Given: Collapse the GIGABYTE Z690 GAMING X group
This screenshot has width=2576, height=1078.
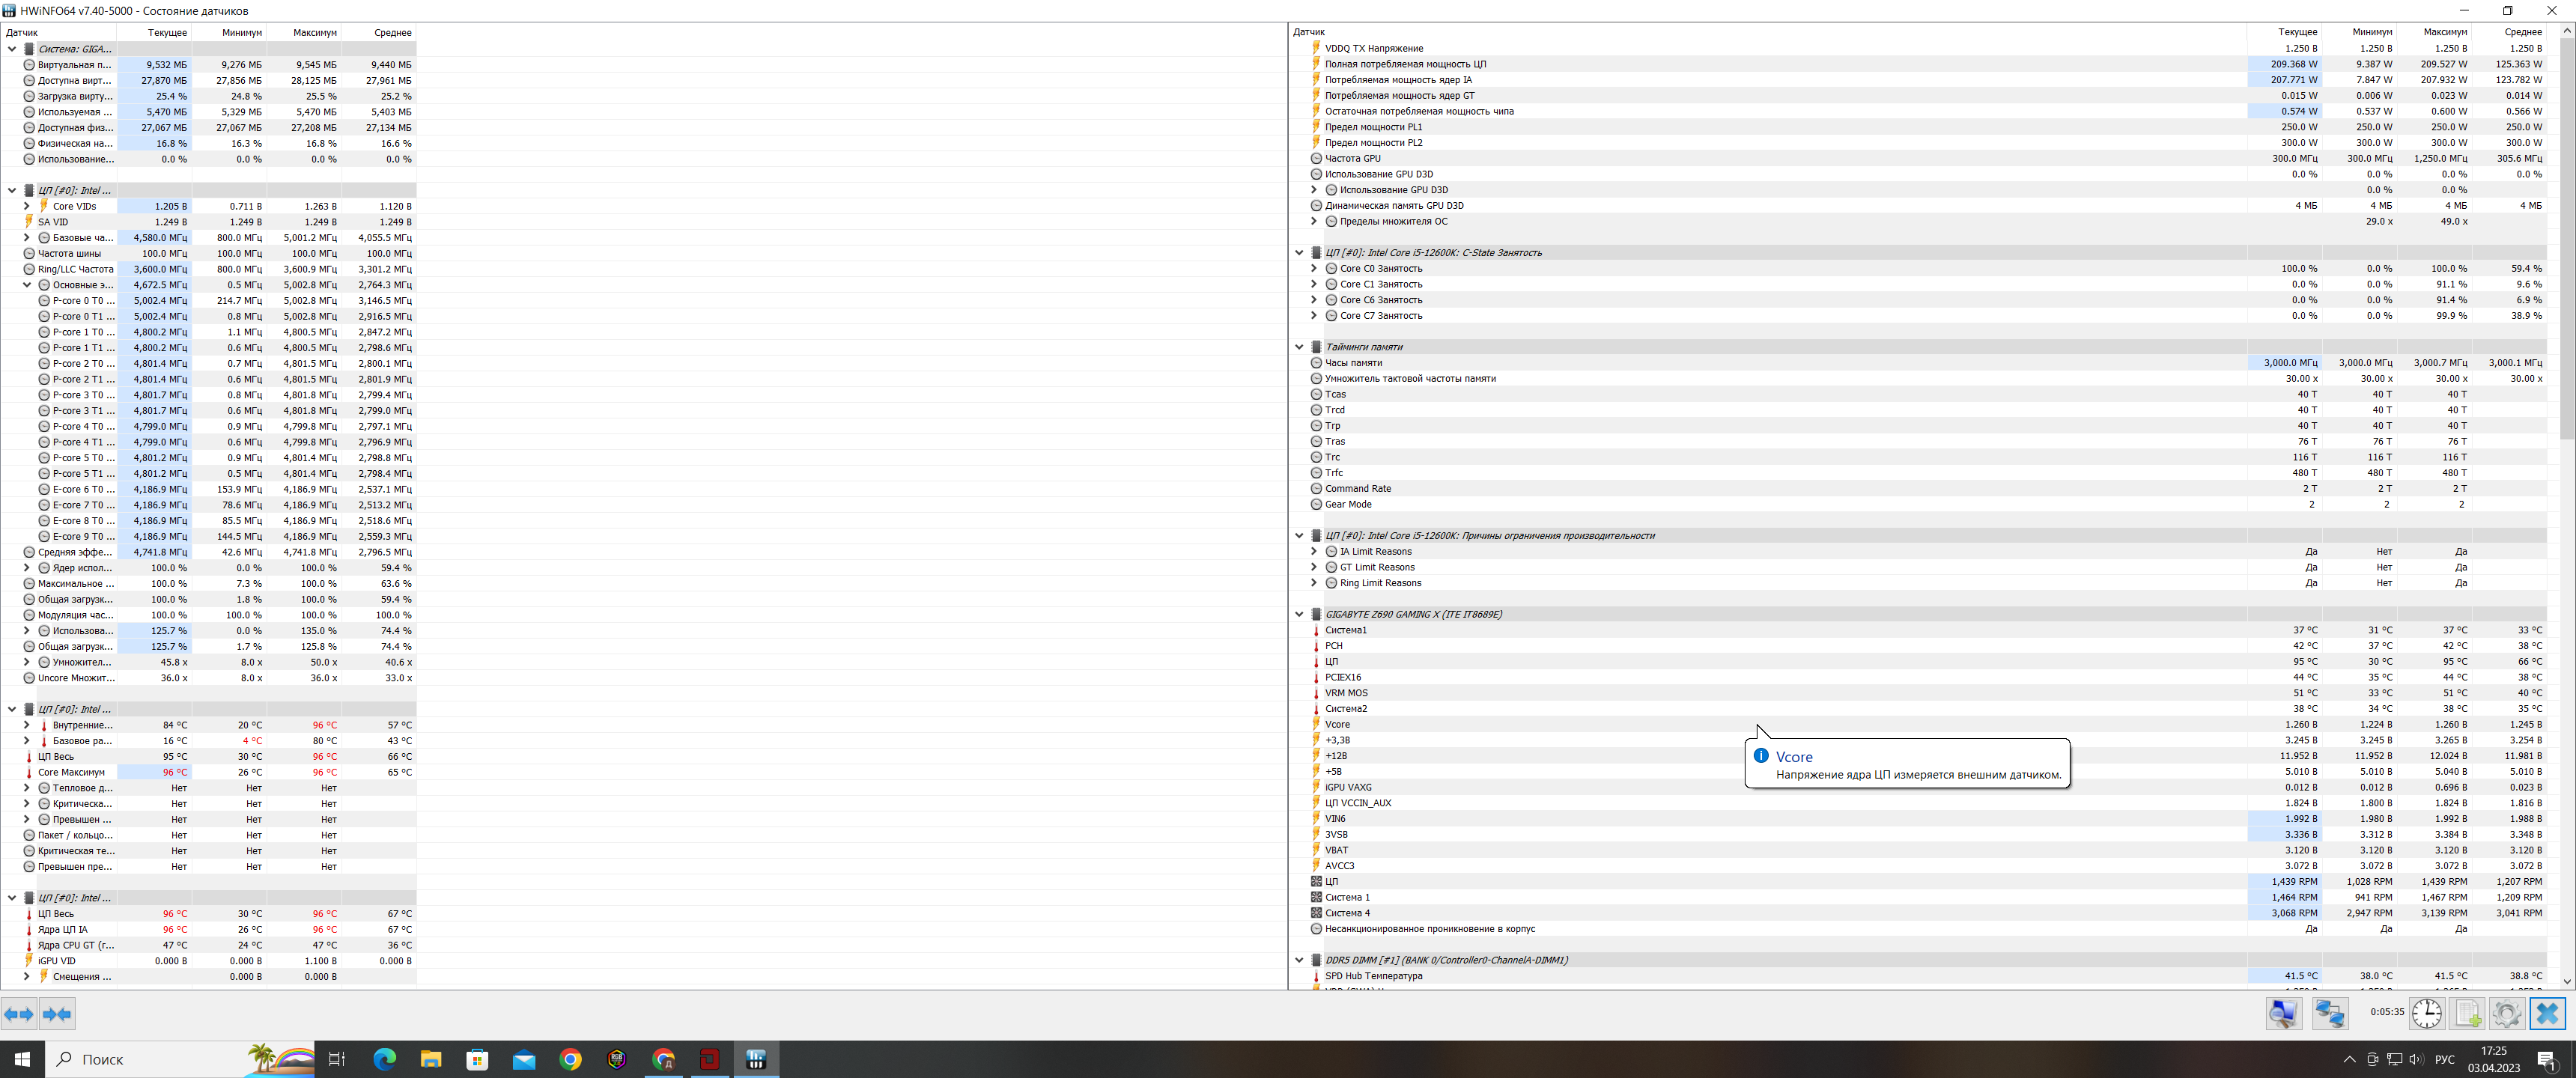Looking at the screenshot, I should pos(1299,614).
